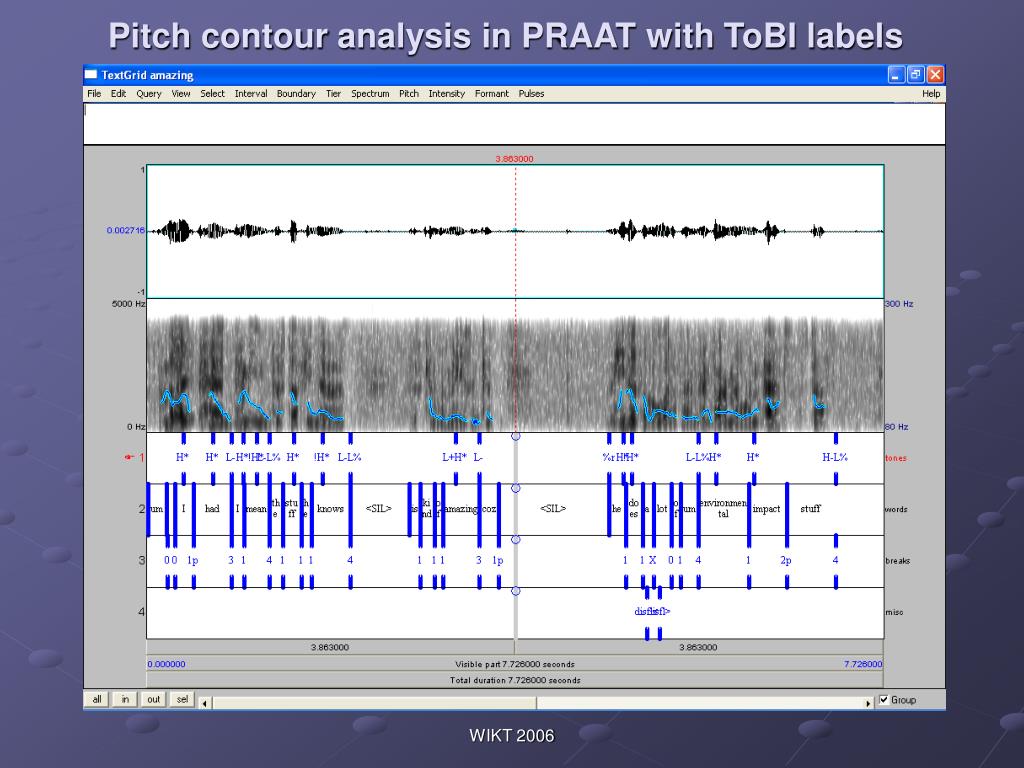Click the text entry field below menu bar
This screenshot has height=768, width=1024.
point(514,123)
